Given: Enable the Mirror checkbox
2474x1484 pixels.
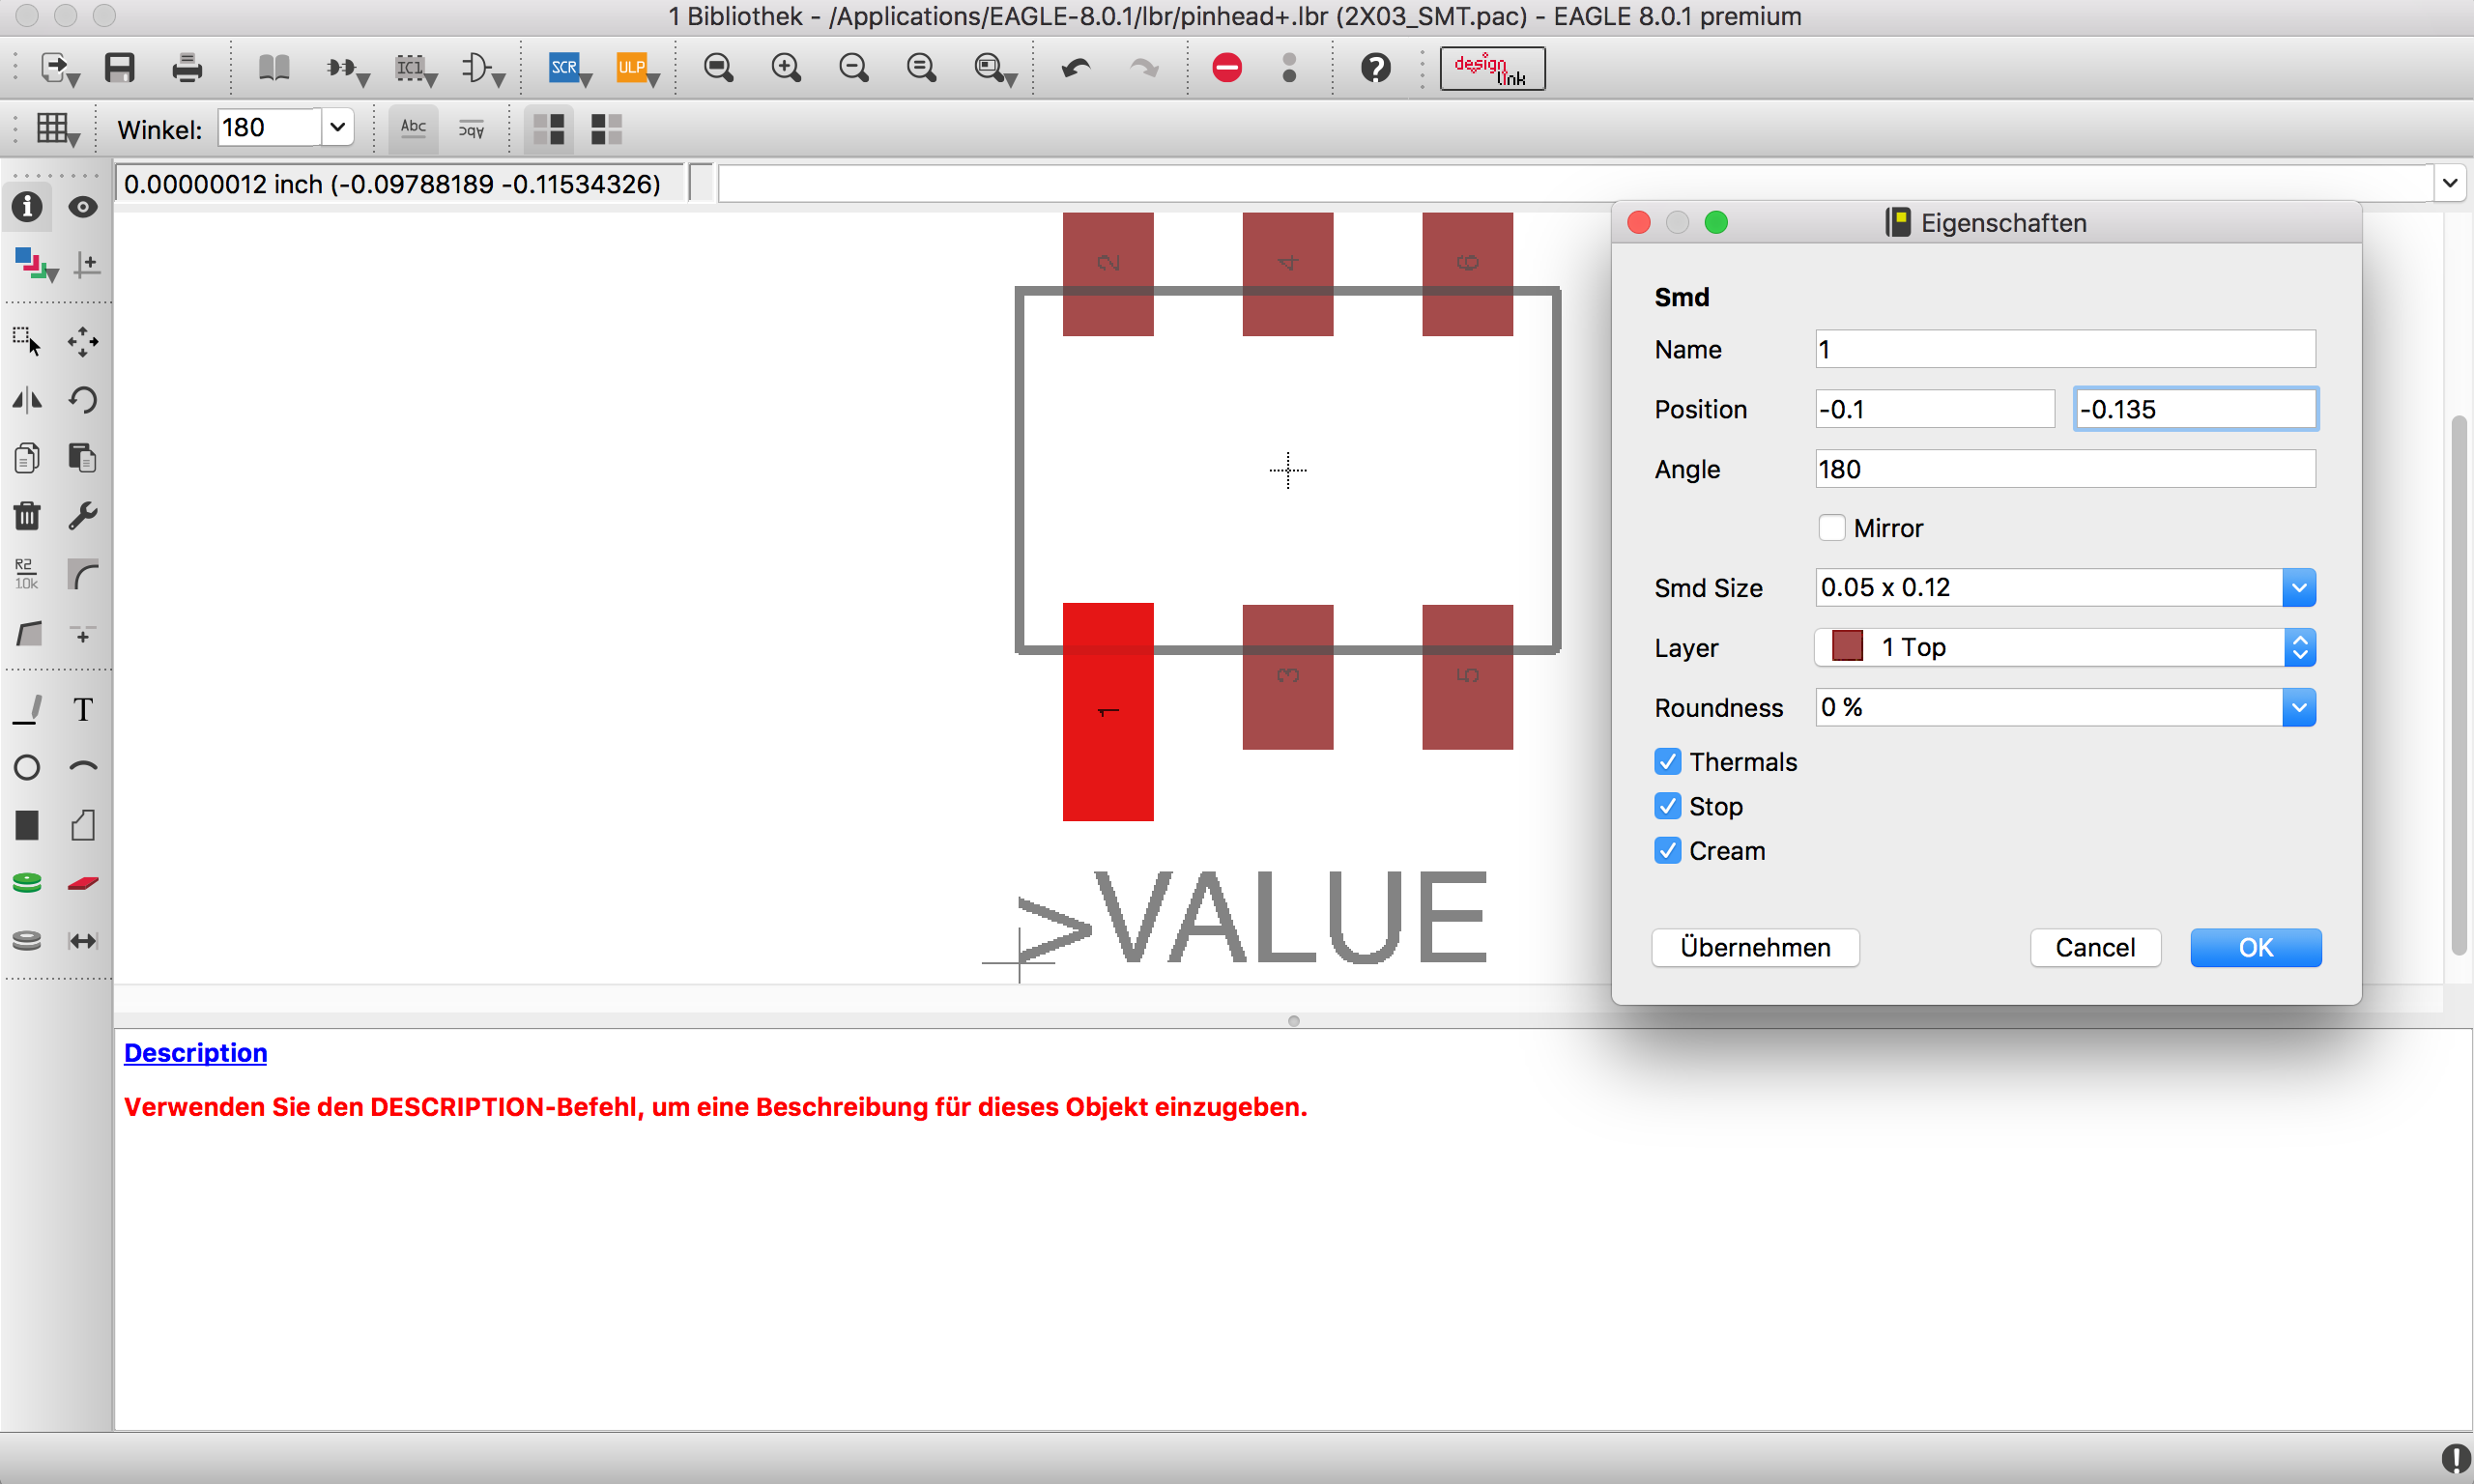Looking at the screenshot, I should [x=1831, y=528].
